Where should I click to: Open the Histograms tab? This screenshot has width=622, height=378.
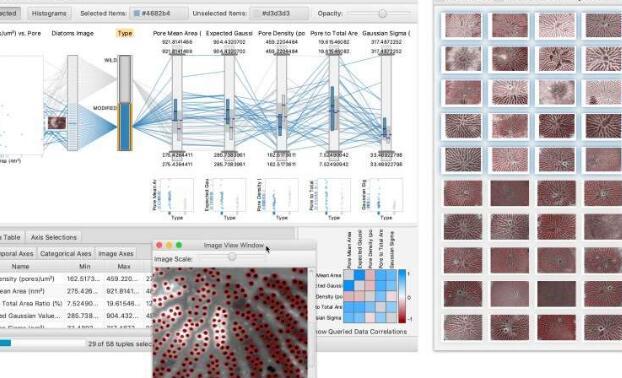click(x=49, y=13)
